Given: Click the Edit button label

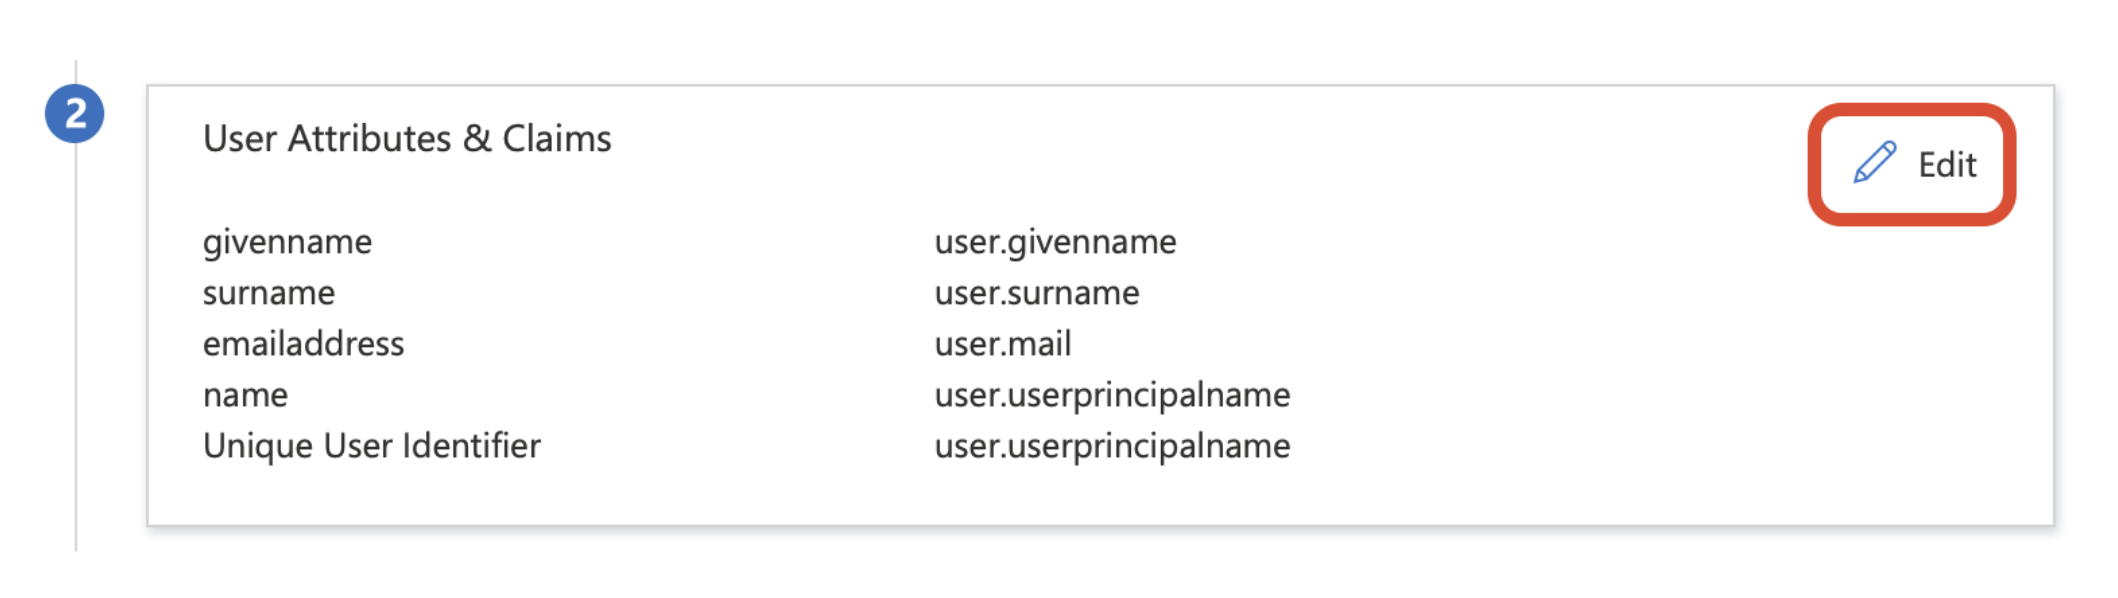Looking at the screenshot, I should click(x=1947, y=165).
